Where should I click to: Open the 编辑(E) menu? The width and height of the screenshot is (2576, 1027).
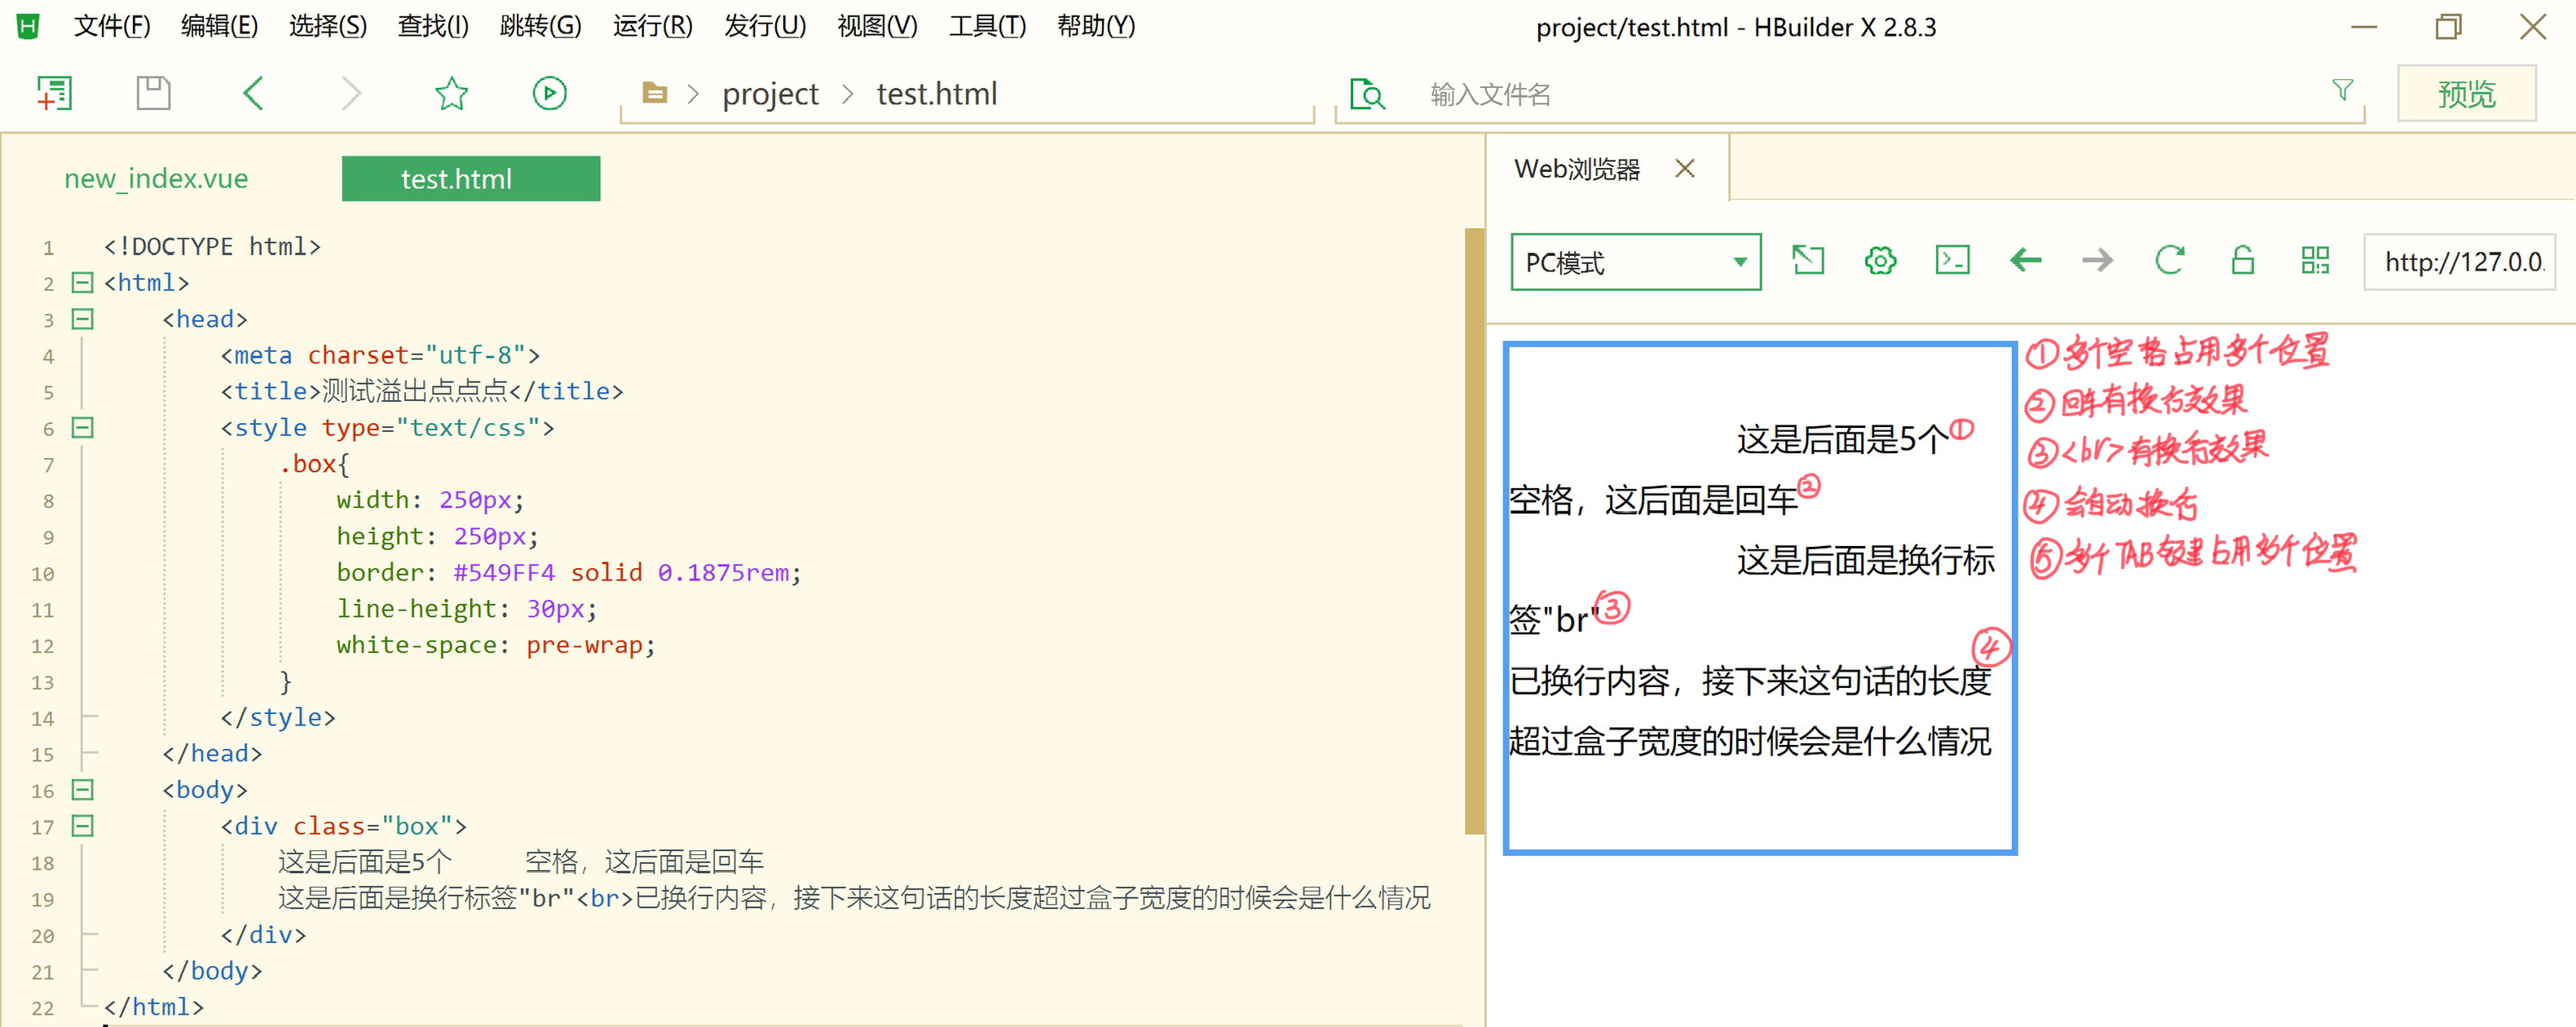[219, 26]
